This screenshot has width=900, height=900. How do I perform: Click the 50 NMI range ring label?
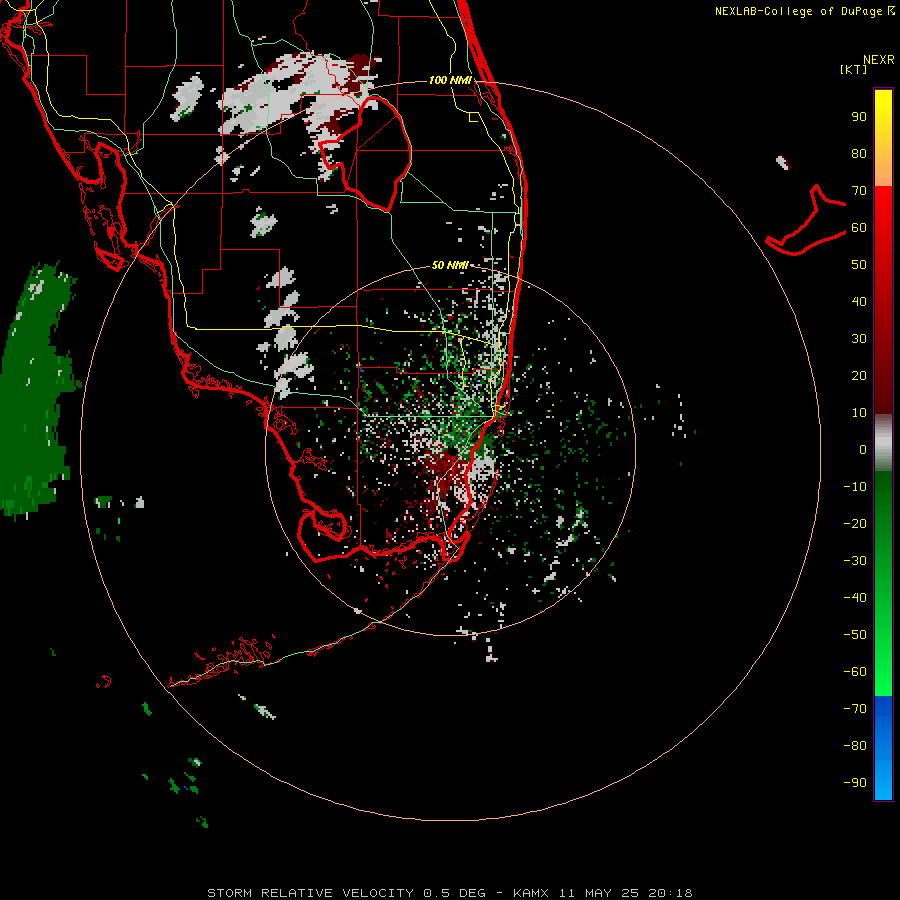click(x=450, y=265)
